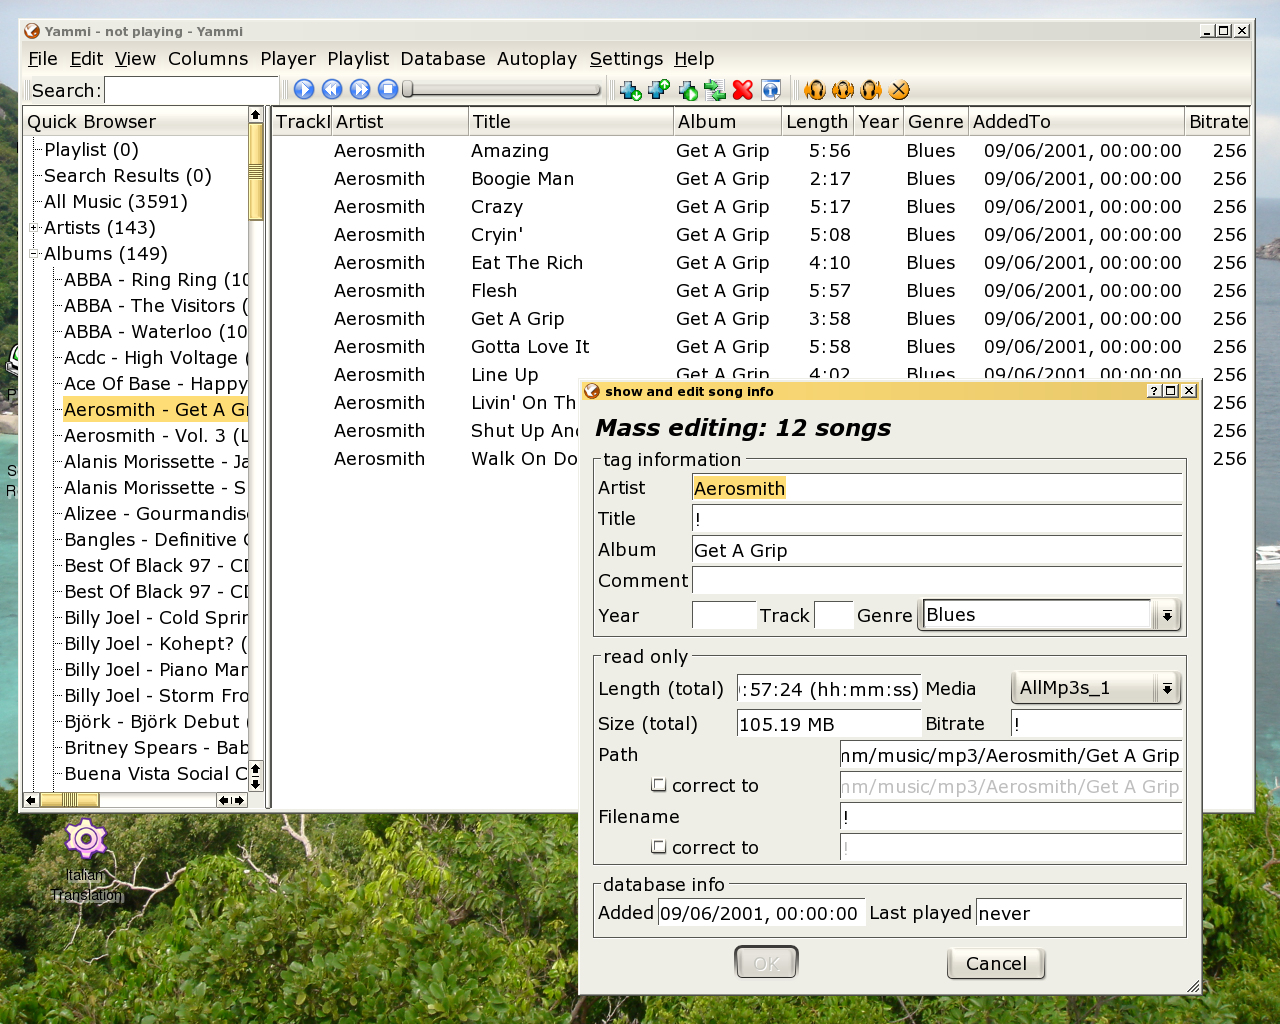Click the song info toolbar icon
The width and height of the screenshot is (1280, 1024).
771,90
